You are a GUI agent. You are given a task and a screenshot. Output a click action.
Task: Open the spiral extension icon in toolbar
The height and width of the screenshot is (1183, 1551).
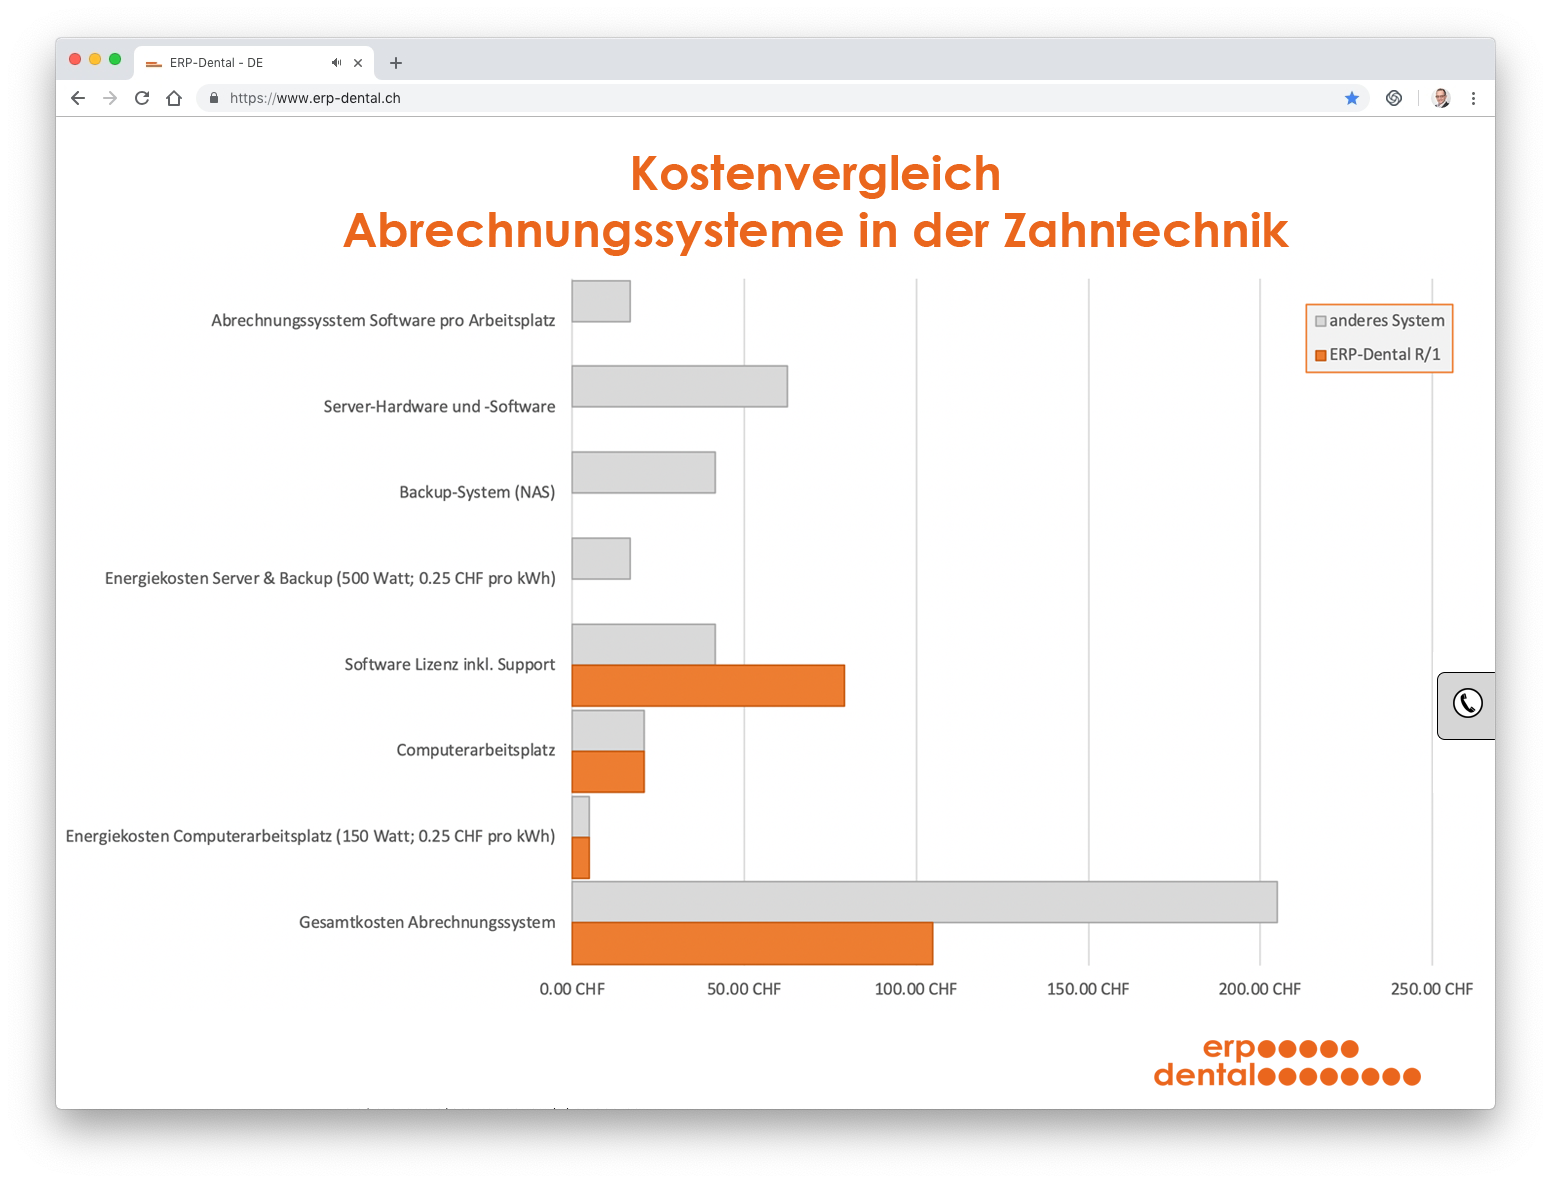[1394, 98]
